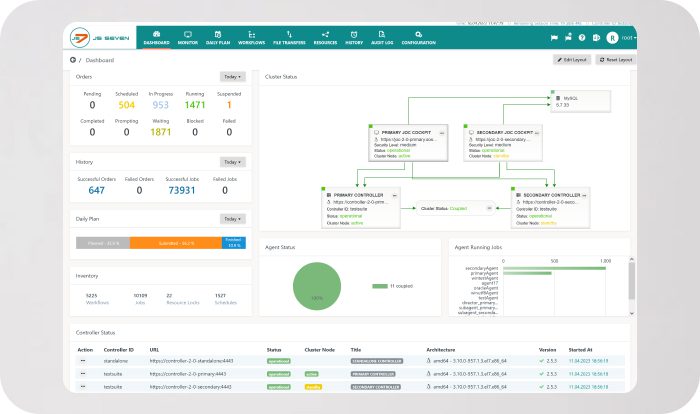Open the Configuration menu item

click(x=418, y=38)
